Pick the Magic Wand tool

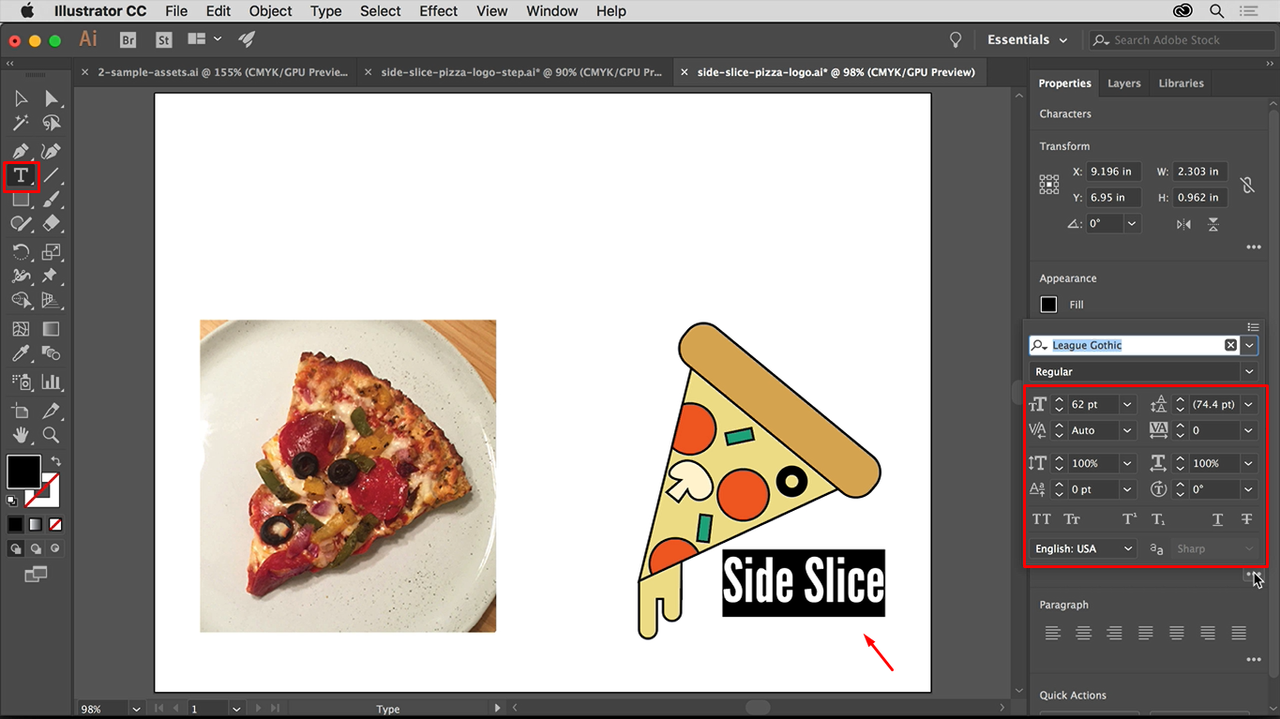pyautogui.click(x=20, y=124)
